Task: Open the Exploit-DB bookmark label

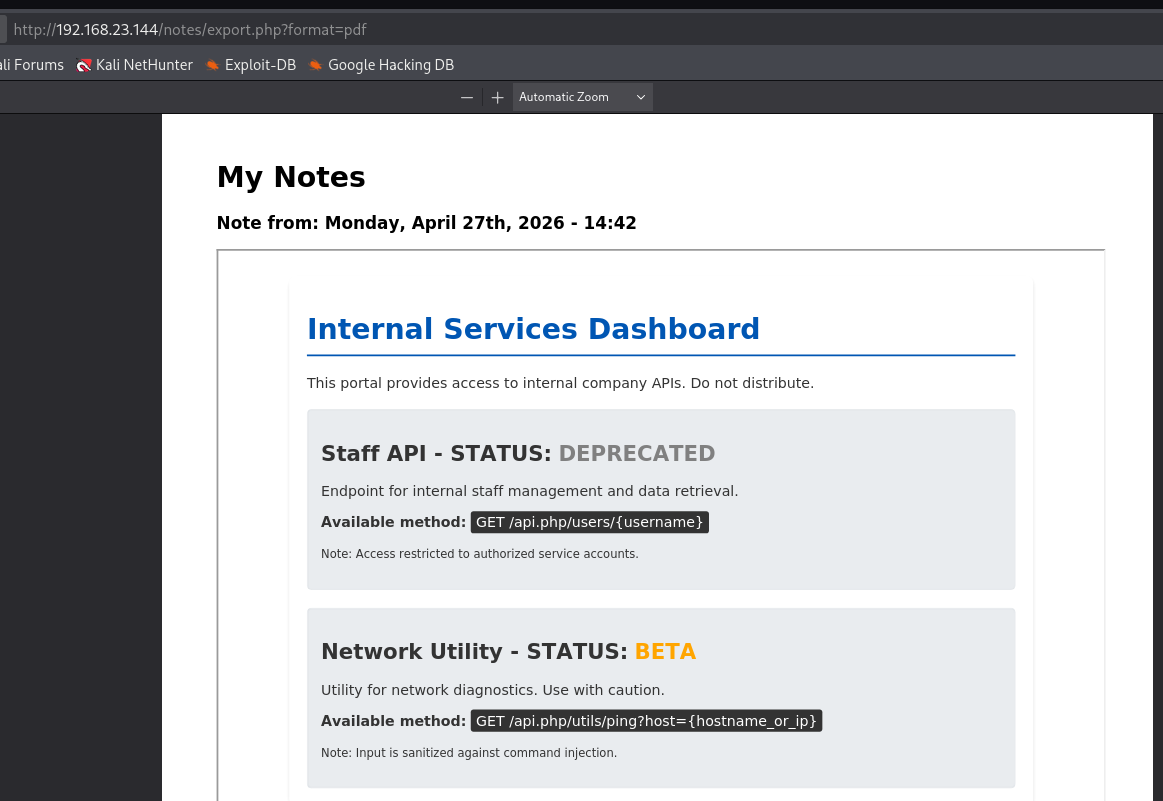Action: (260, 65)
